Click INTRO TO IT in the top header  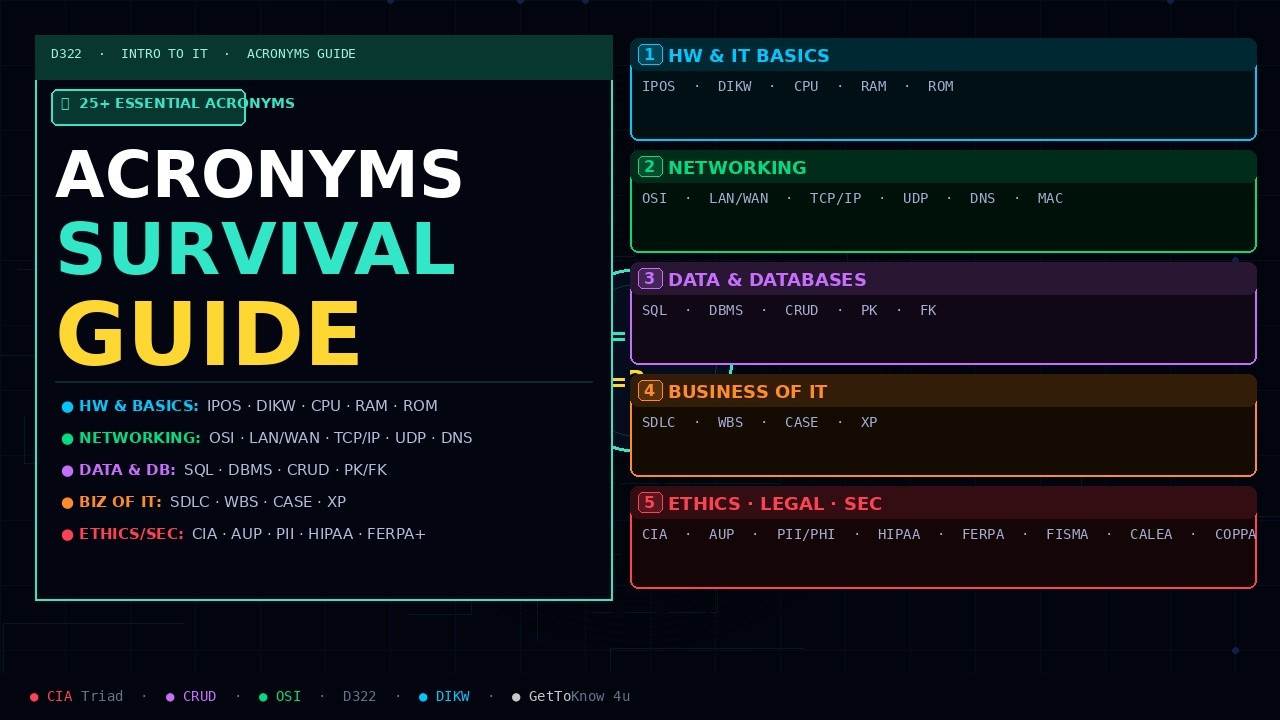click(x=164, y=54)
